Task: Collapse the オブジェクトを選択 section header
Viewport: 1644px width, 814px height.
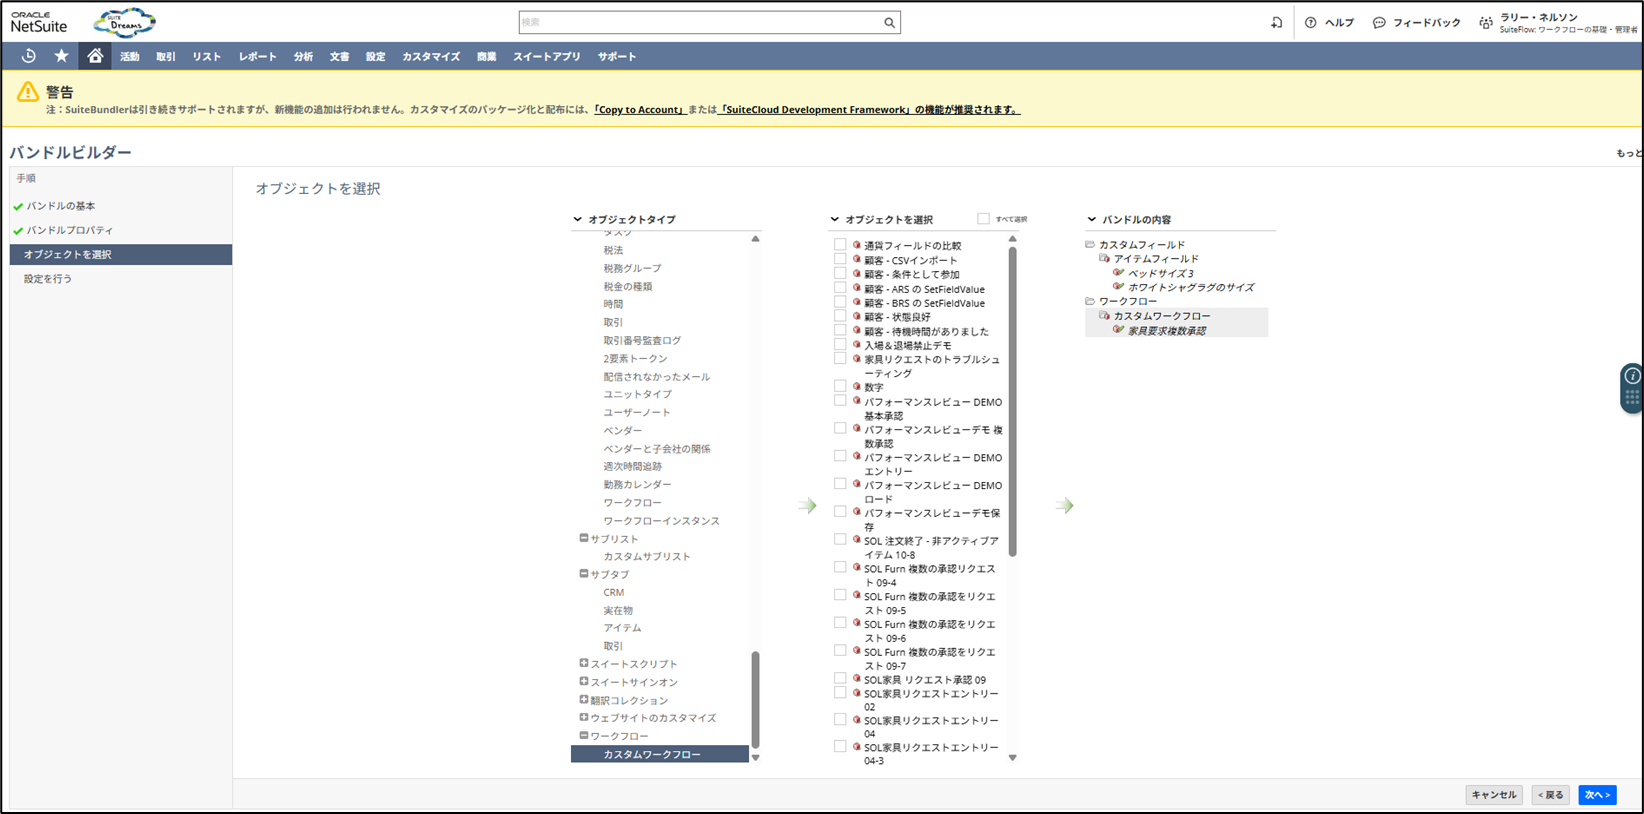Action: coord(835,219)
